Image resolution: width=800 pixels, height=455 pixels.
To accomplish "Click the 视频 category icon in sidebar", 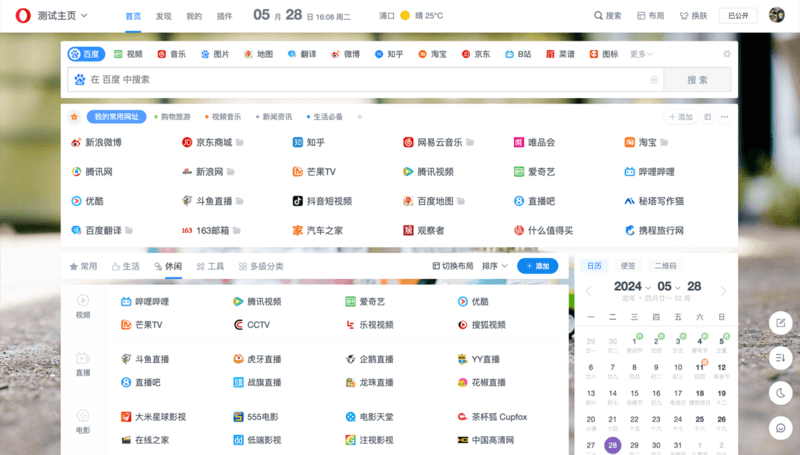I will pos(83,300).
